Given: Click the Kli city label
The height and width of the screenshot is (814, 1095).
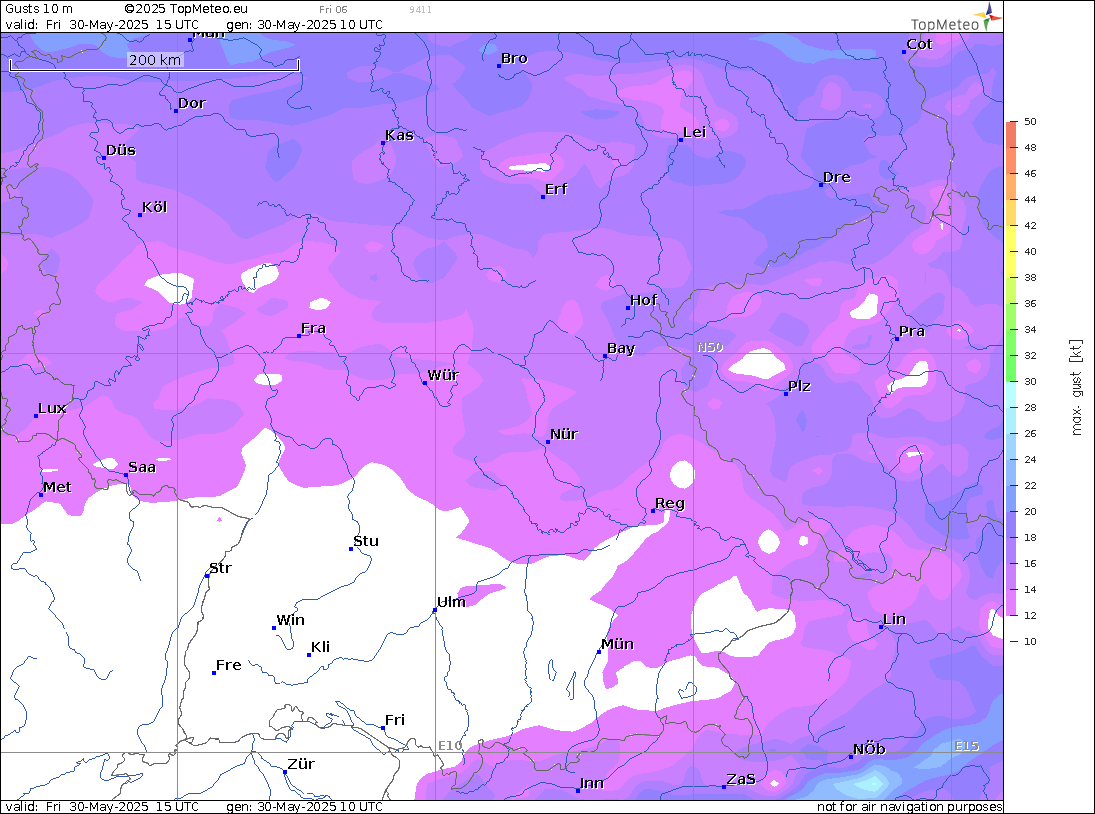Looking at the screenshot, I should click(320, 647).
